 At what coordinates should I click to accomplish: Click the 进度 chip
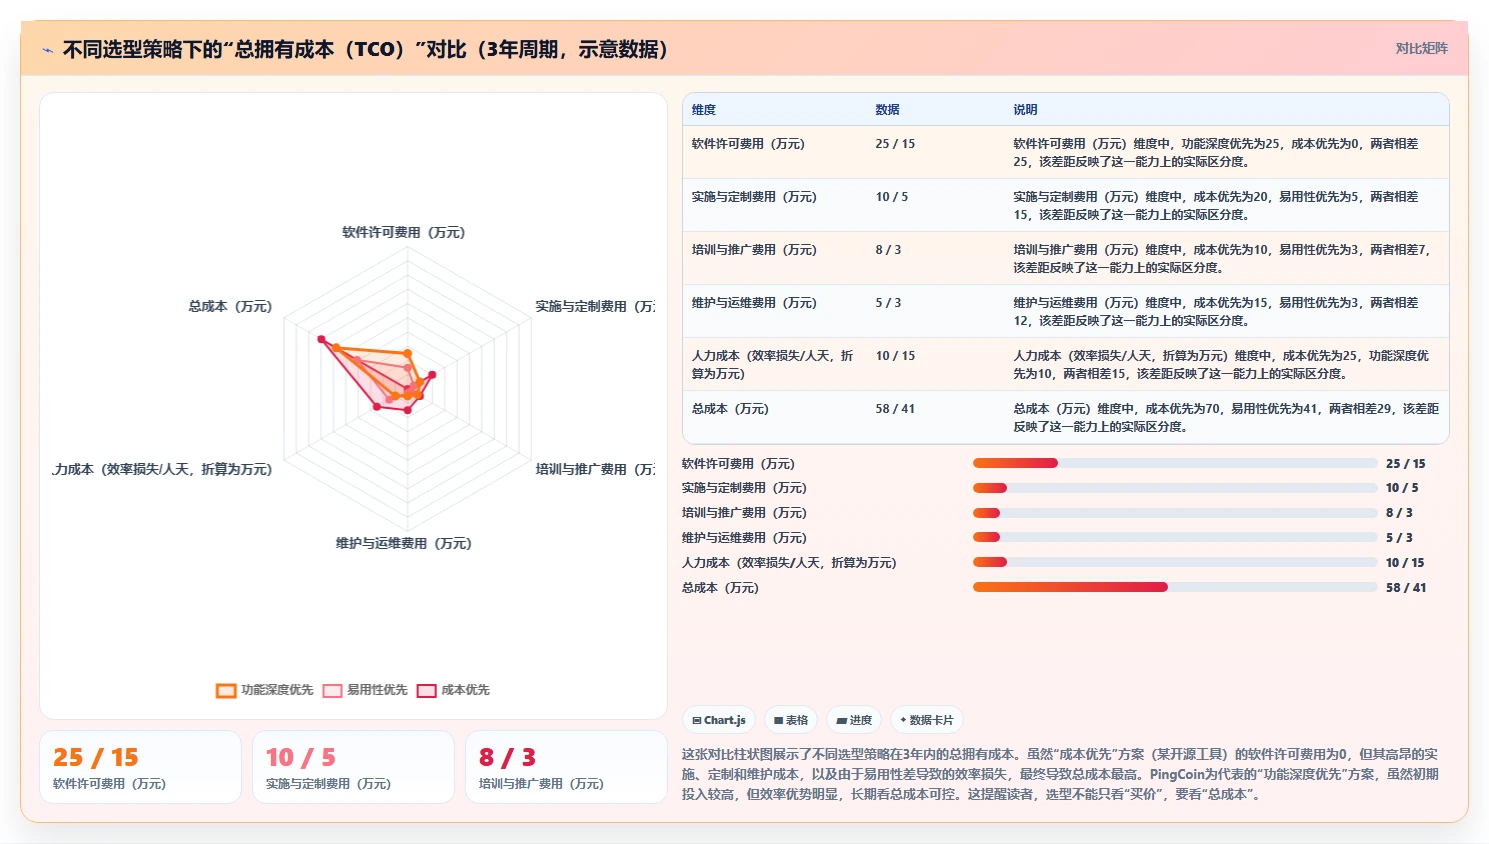(854, 720)
